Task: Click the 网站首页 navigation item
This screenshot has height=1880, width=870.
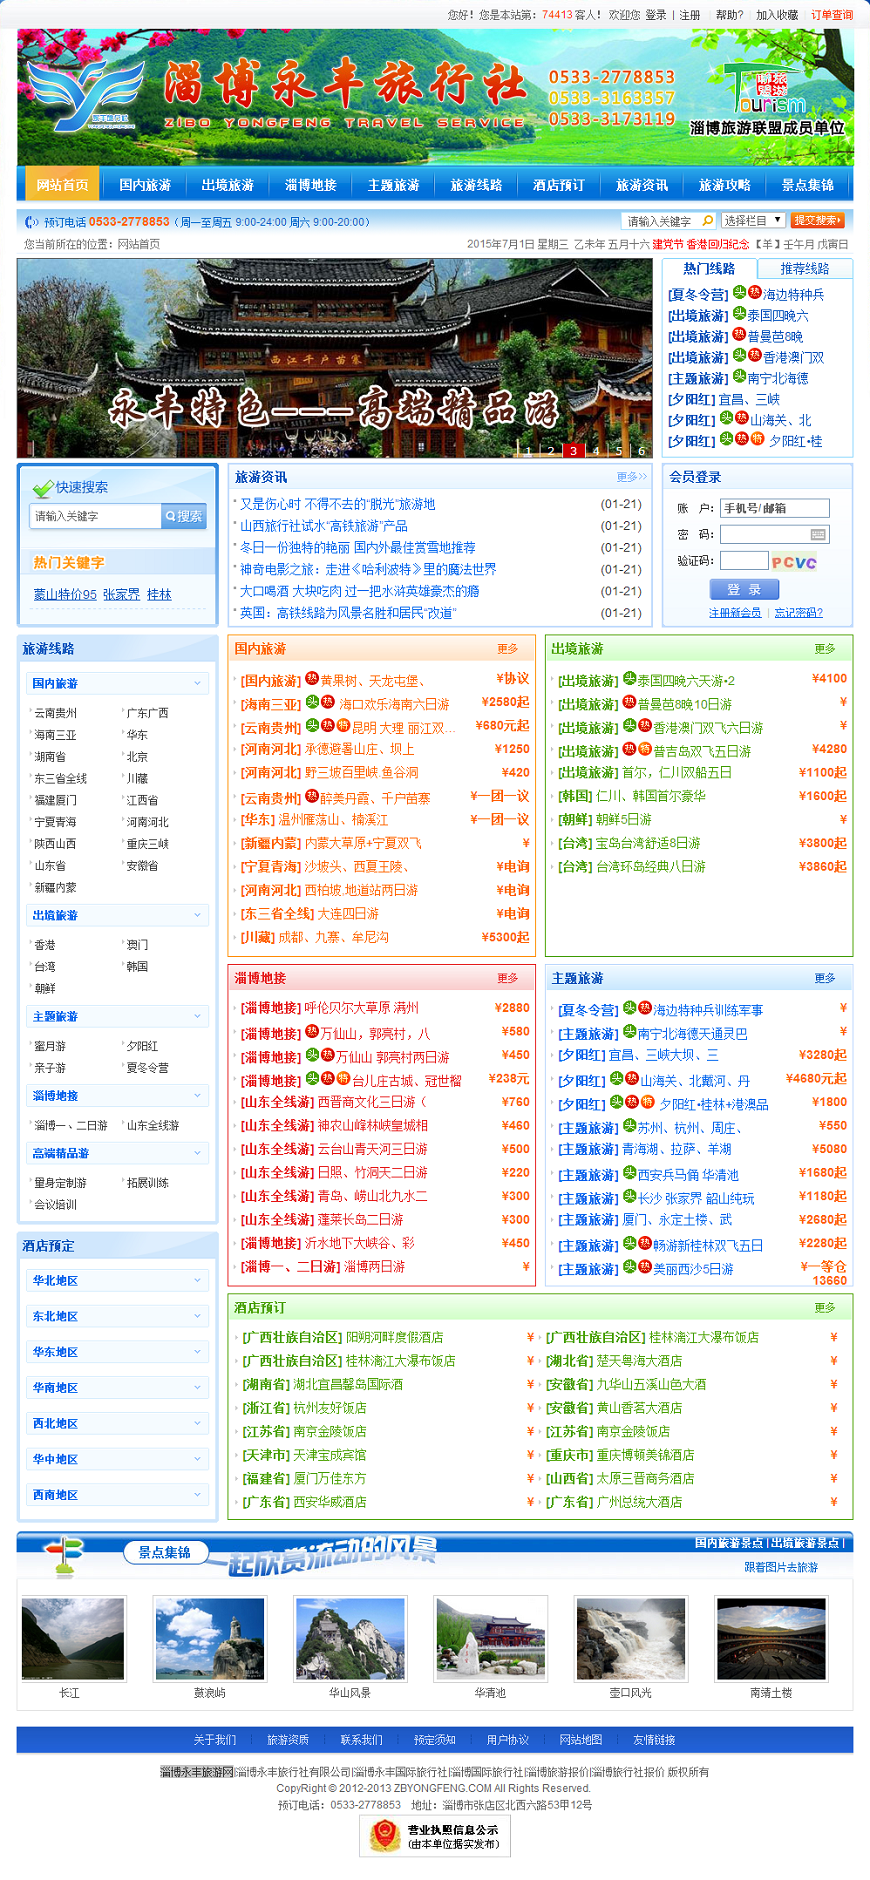Action: point(62,185)
